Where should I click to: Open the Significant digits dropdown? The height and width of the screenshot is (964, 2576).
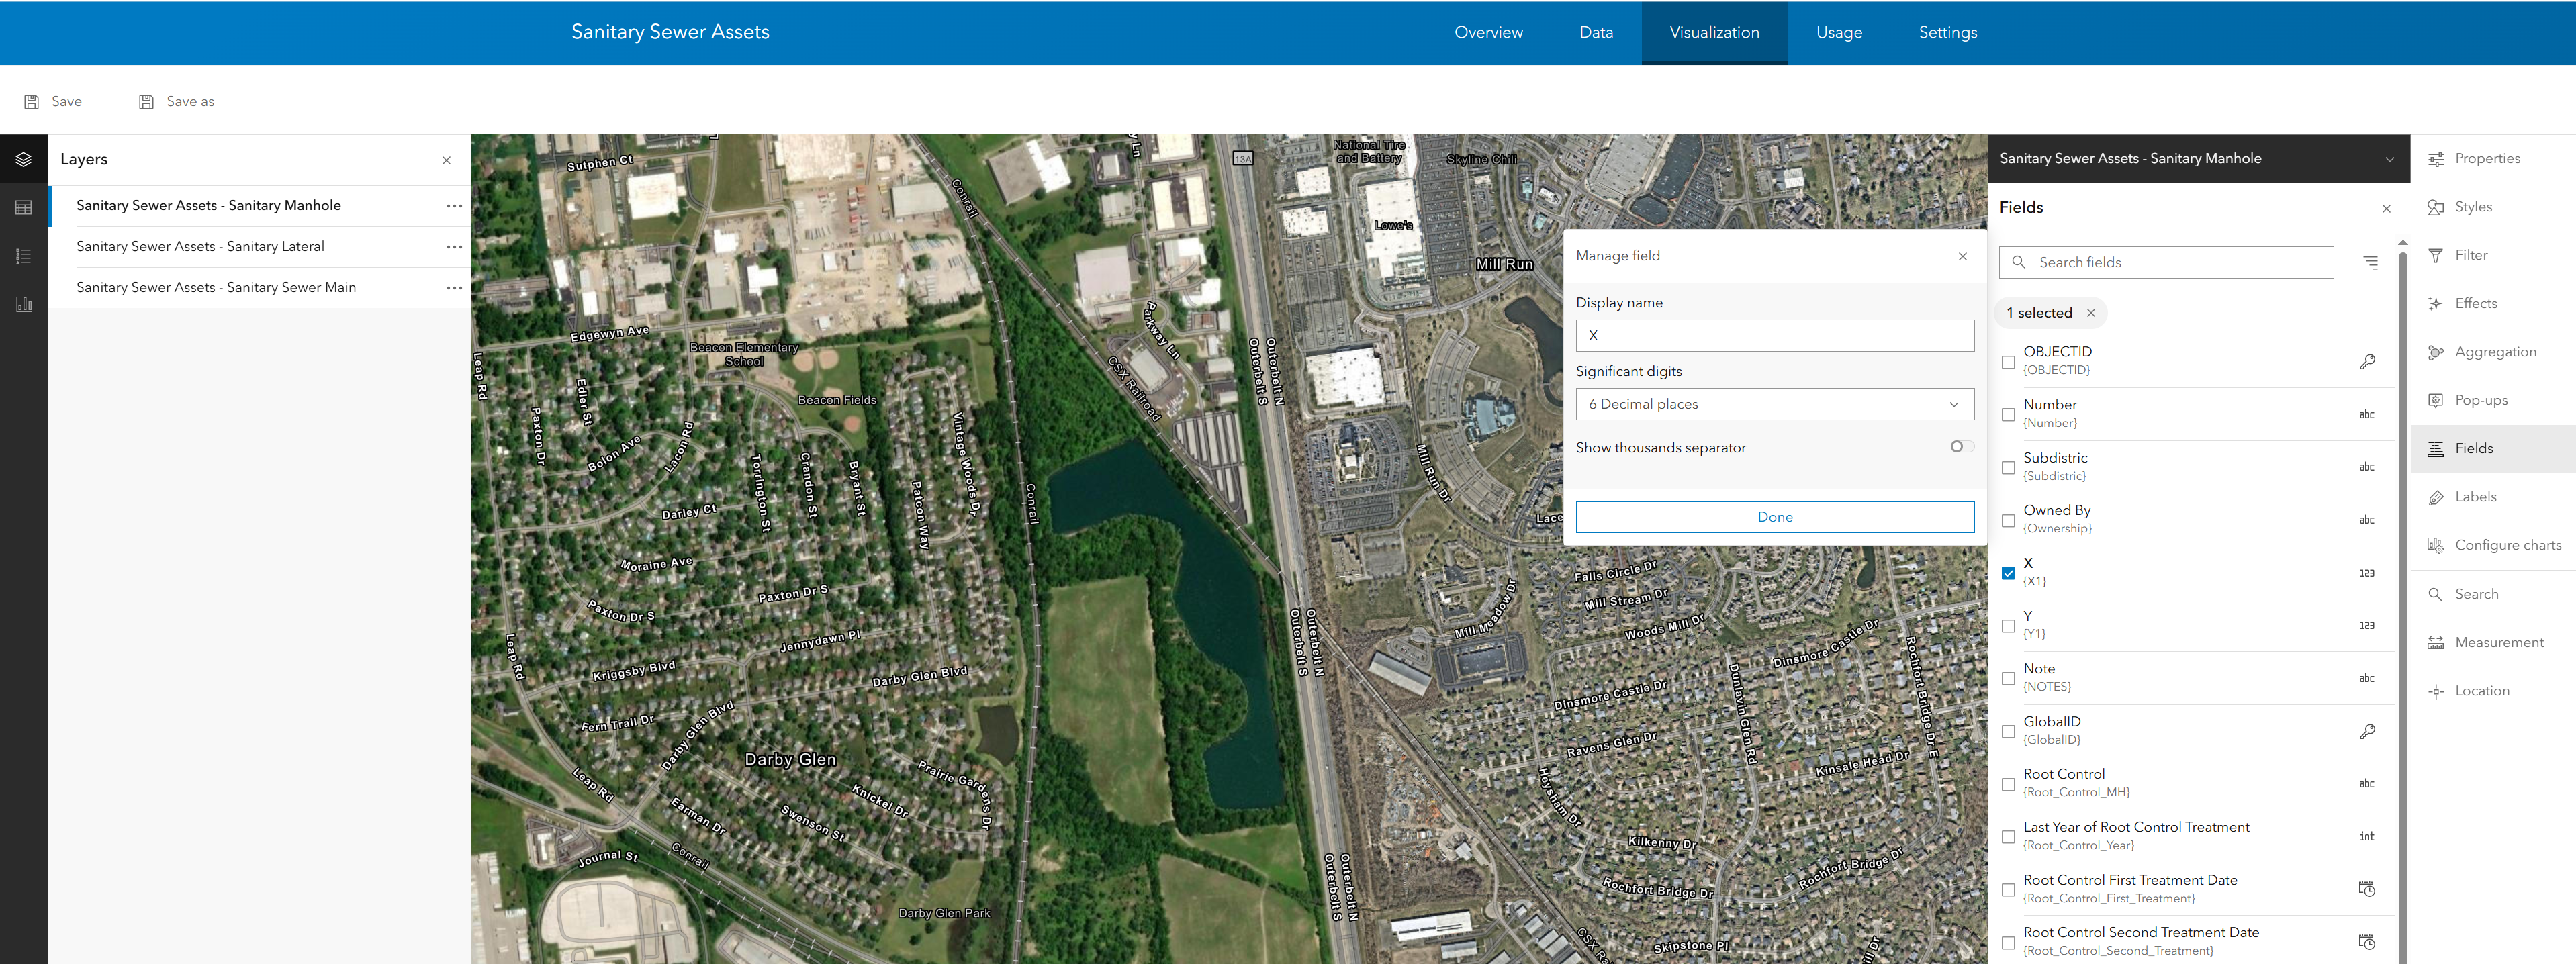point(1775,404)
